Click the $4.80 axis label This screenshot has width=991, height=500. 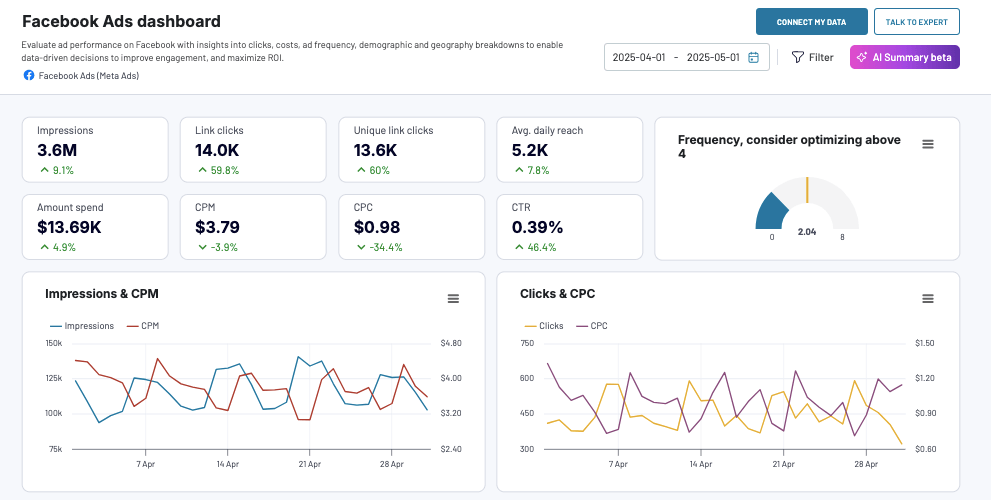pyautogui.click(x=451, y=343)
